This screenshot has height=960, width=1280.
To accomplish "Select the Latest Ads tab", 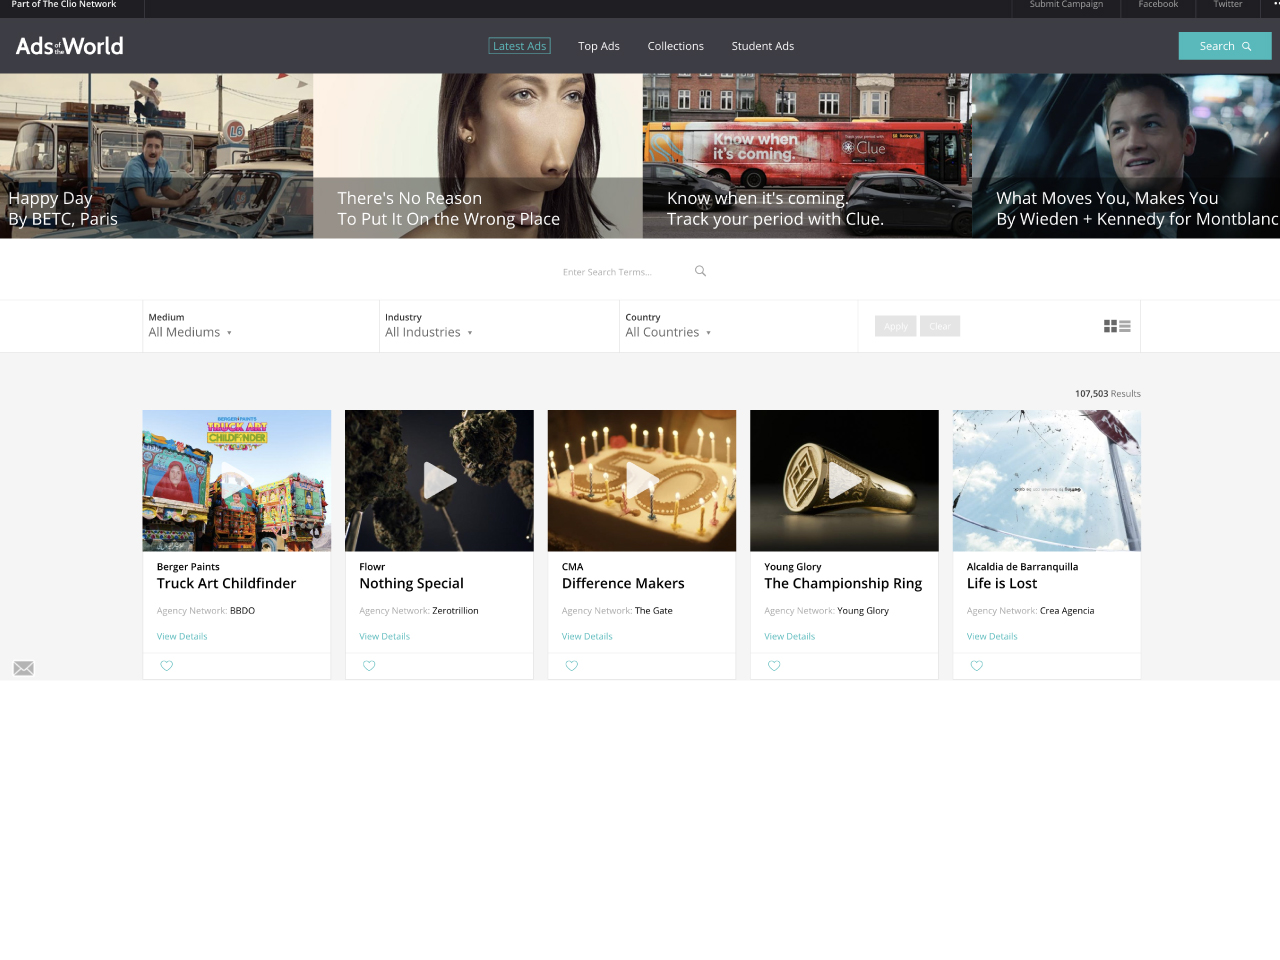I will 519,46.
